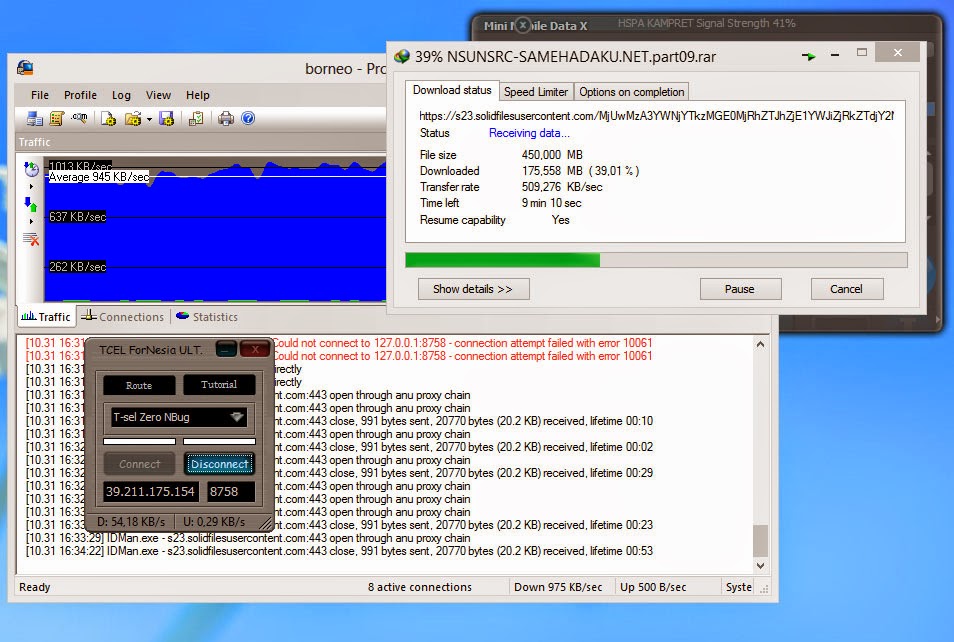Open Proxy Servers settings toolbar icon

35,118
